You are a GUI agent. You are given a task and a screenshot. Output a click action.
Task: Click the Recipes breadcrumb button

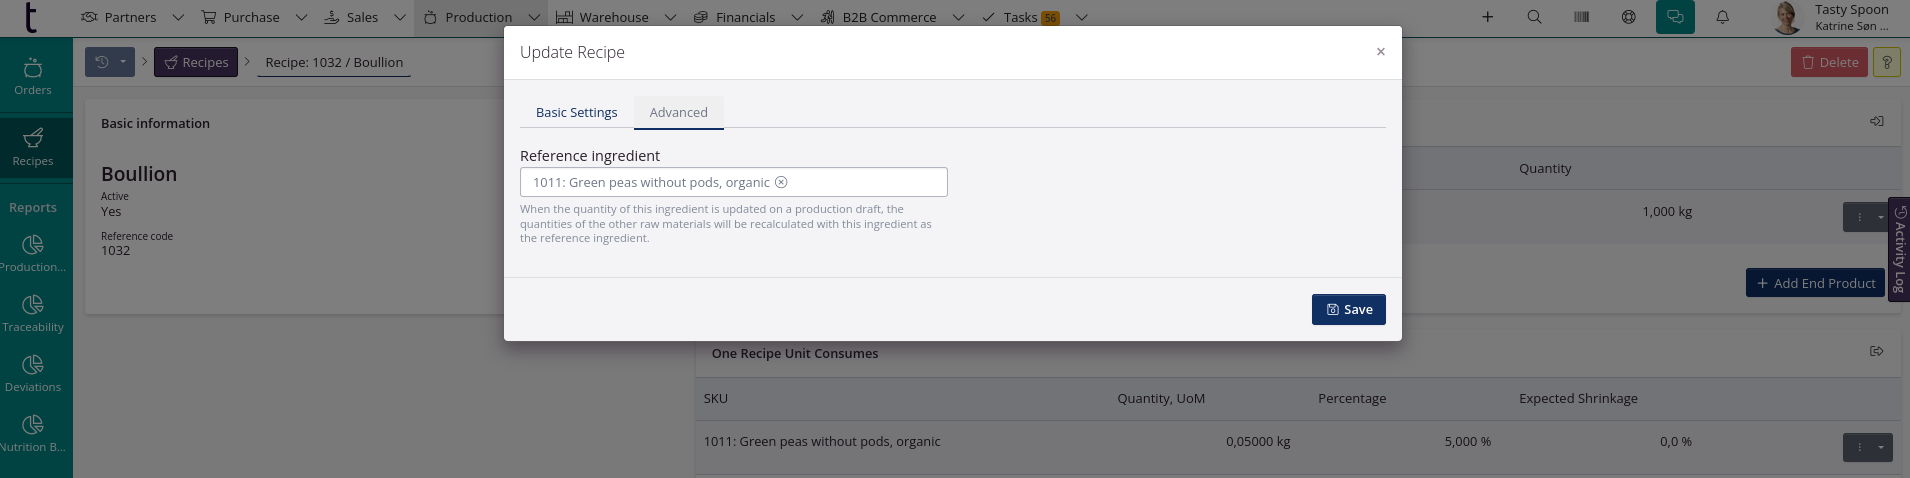click(x=196, y=62)
